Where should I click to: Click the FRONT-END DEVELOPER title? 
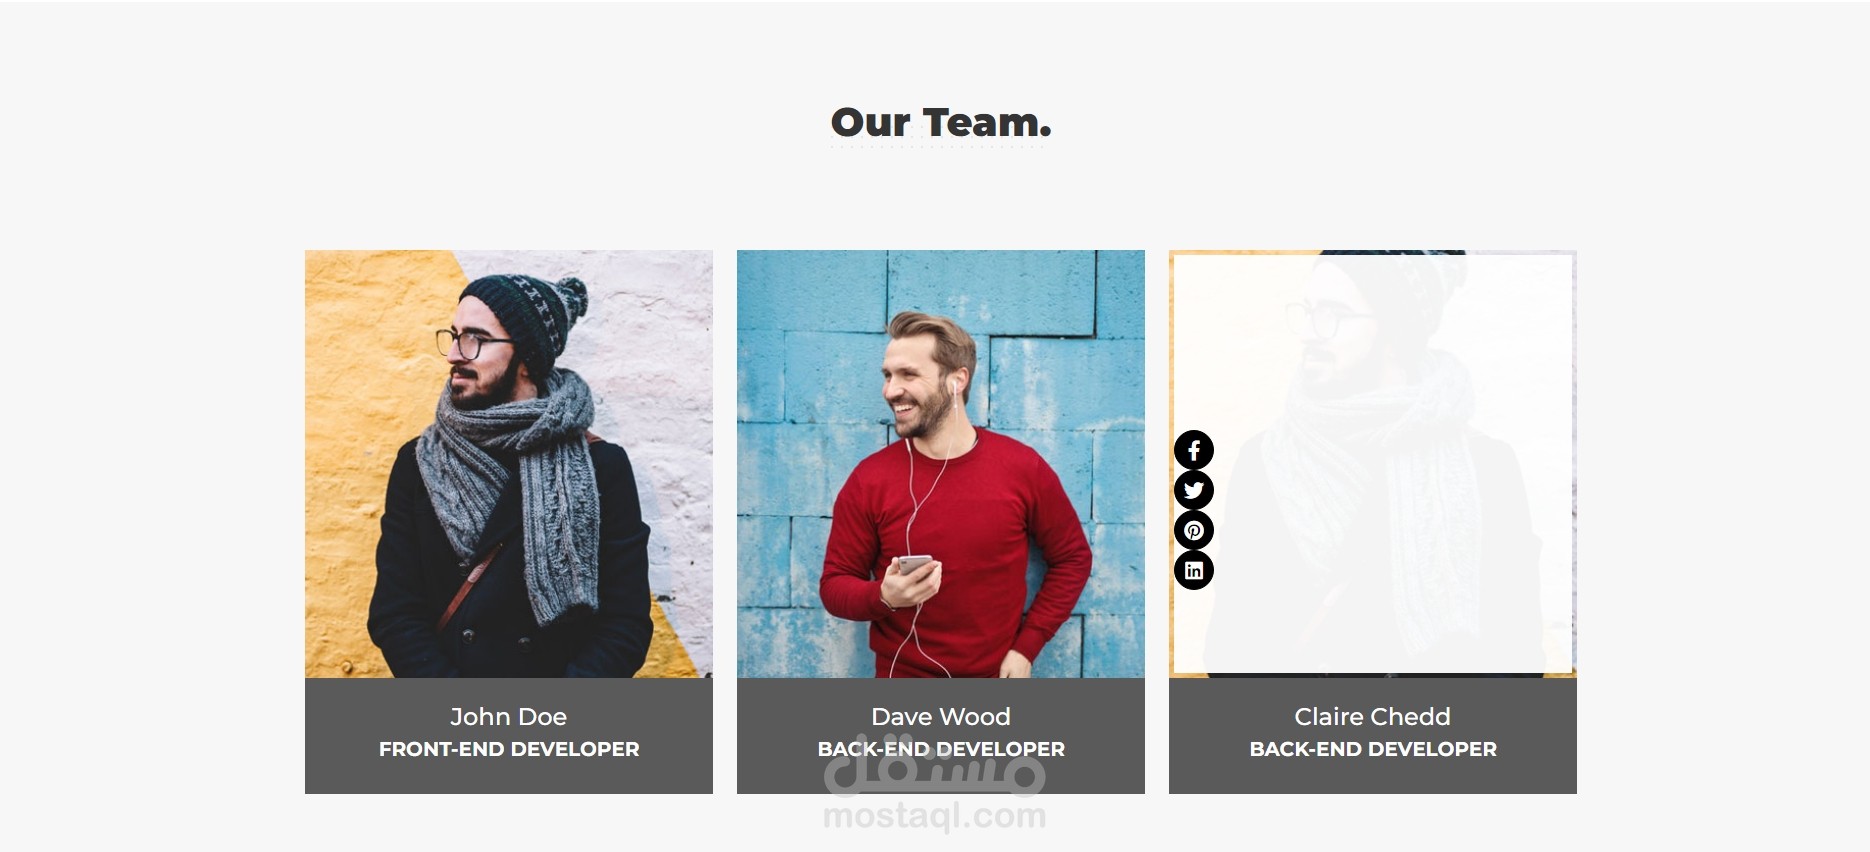(509, 749)
